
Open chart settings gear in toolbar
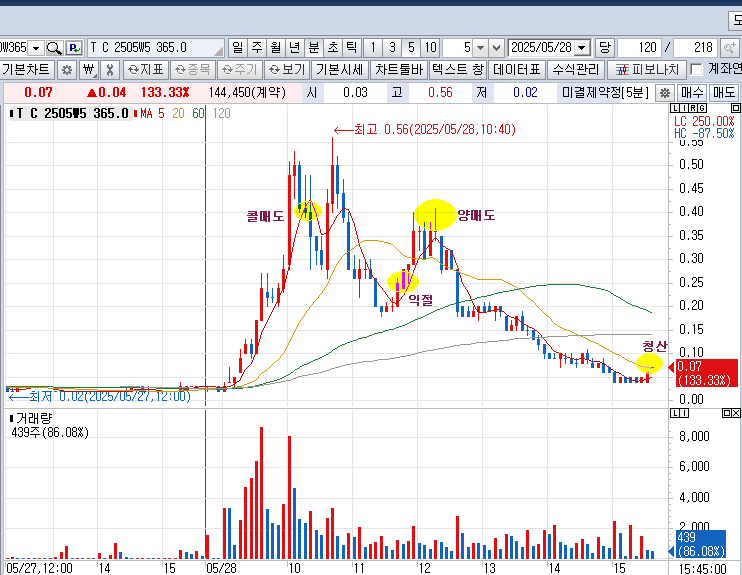click(x=67, y=70)
